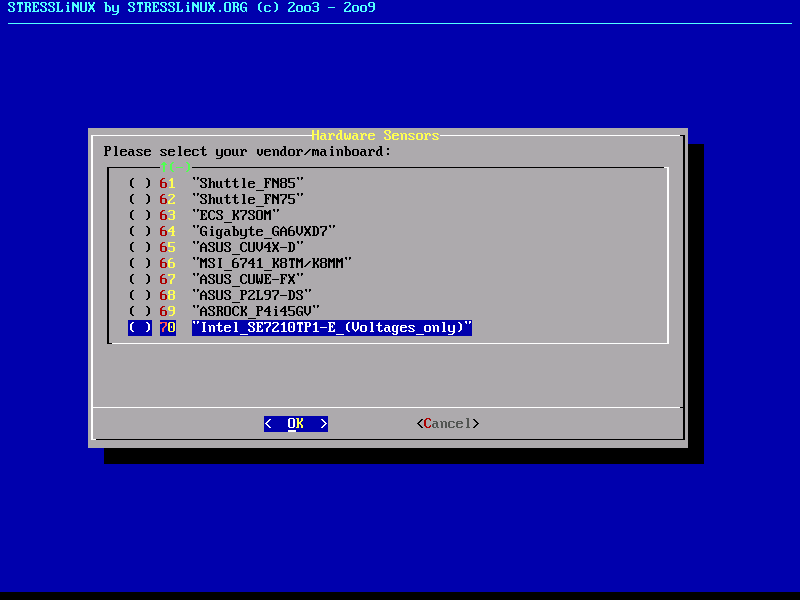Click list number 67
800x600 pixels.
click(x=168, y=279)
